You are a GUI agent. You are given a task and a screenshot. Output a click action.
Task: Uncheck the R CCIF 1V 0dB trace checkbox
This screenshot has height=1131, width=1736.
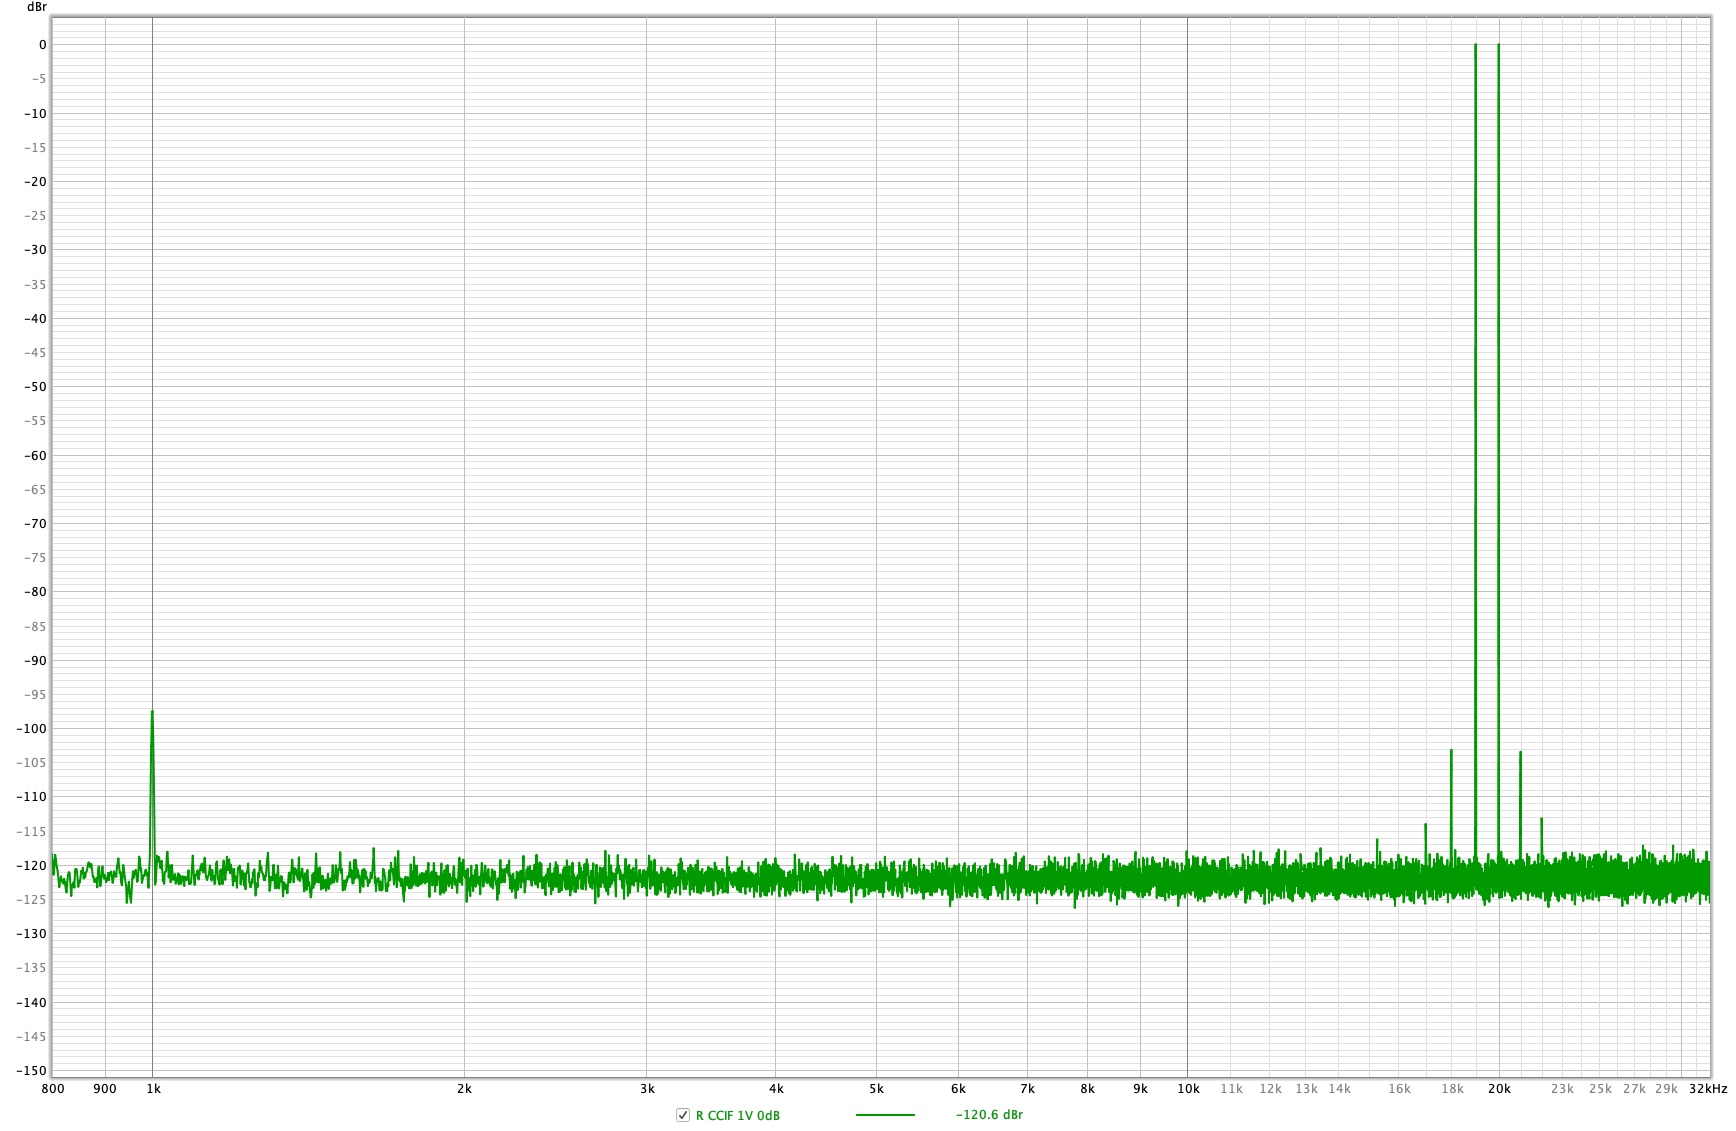tap(683, 1115)
